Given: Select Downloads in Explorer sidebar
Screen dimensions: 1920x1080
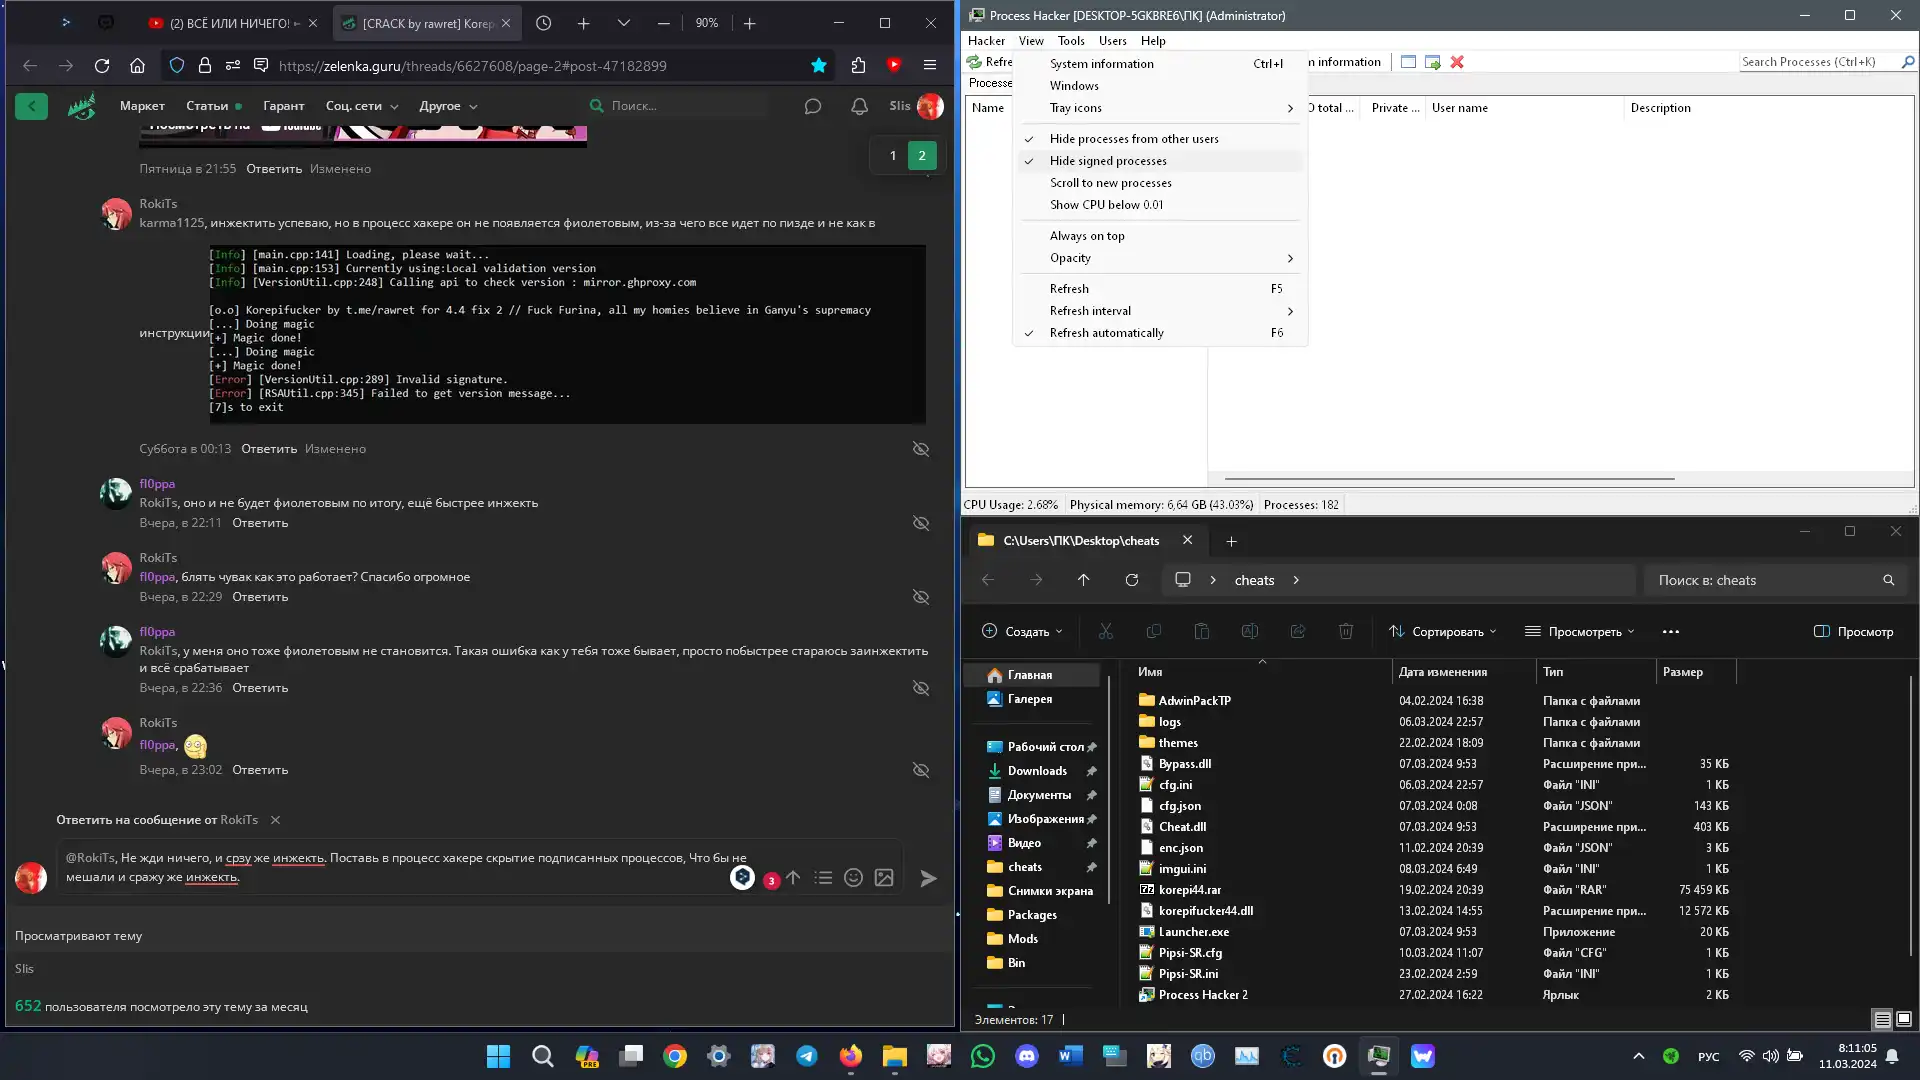Looking at the screenshot, I should coord(1037,771).
